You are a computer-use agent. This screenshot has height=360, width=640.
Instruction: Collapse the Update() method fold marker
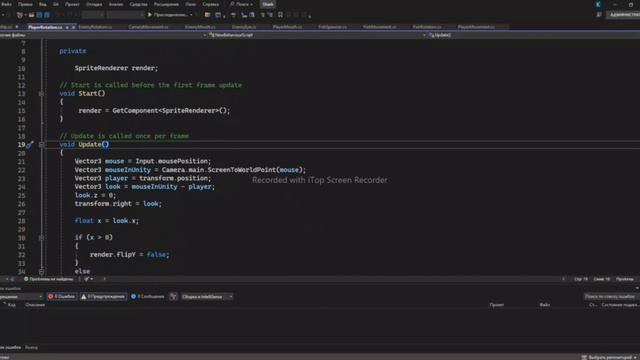pyautogui.click(x=41, y=144)
